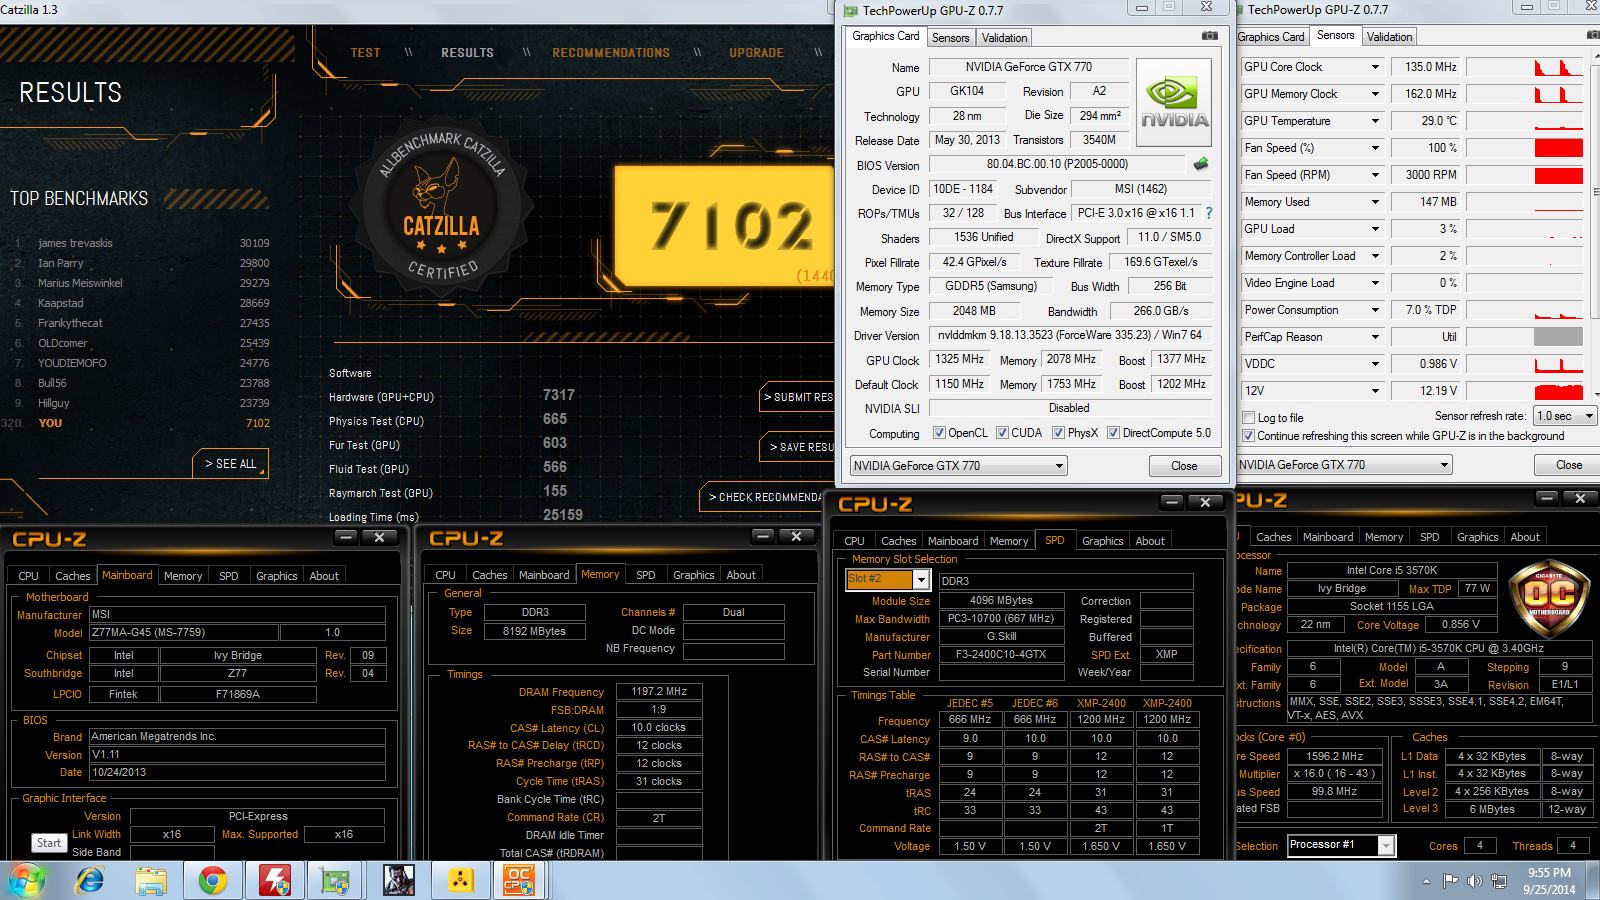
Task: Open the Fan Speed (%) sensor dropdown
Action: (1375, 148)
